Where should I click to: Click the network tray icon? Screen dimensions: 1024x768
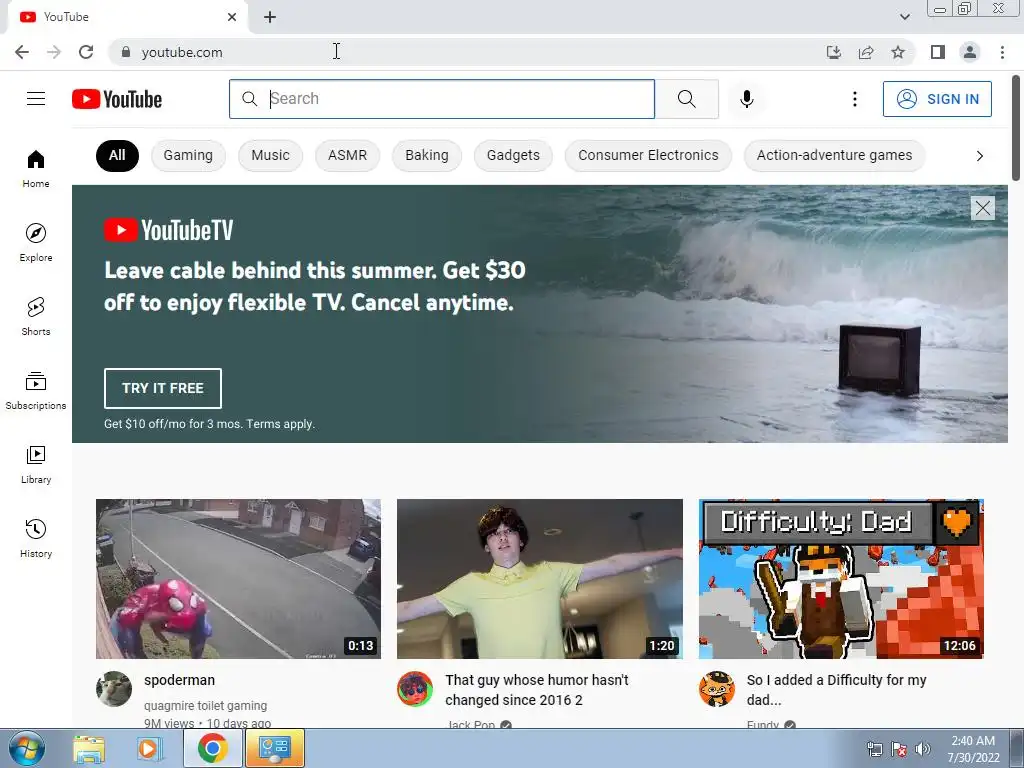[x=874, y=749]
